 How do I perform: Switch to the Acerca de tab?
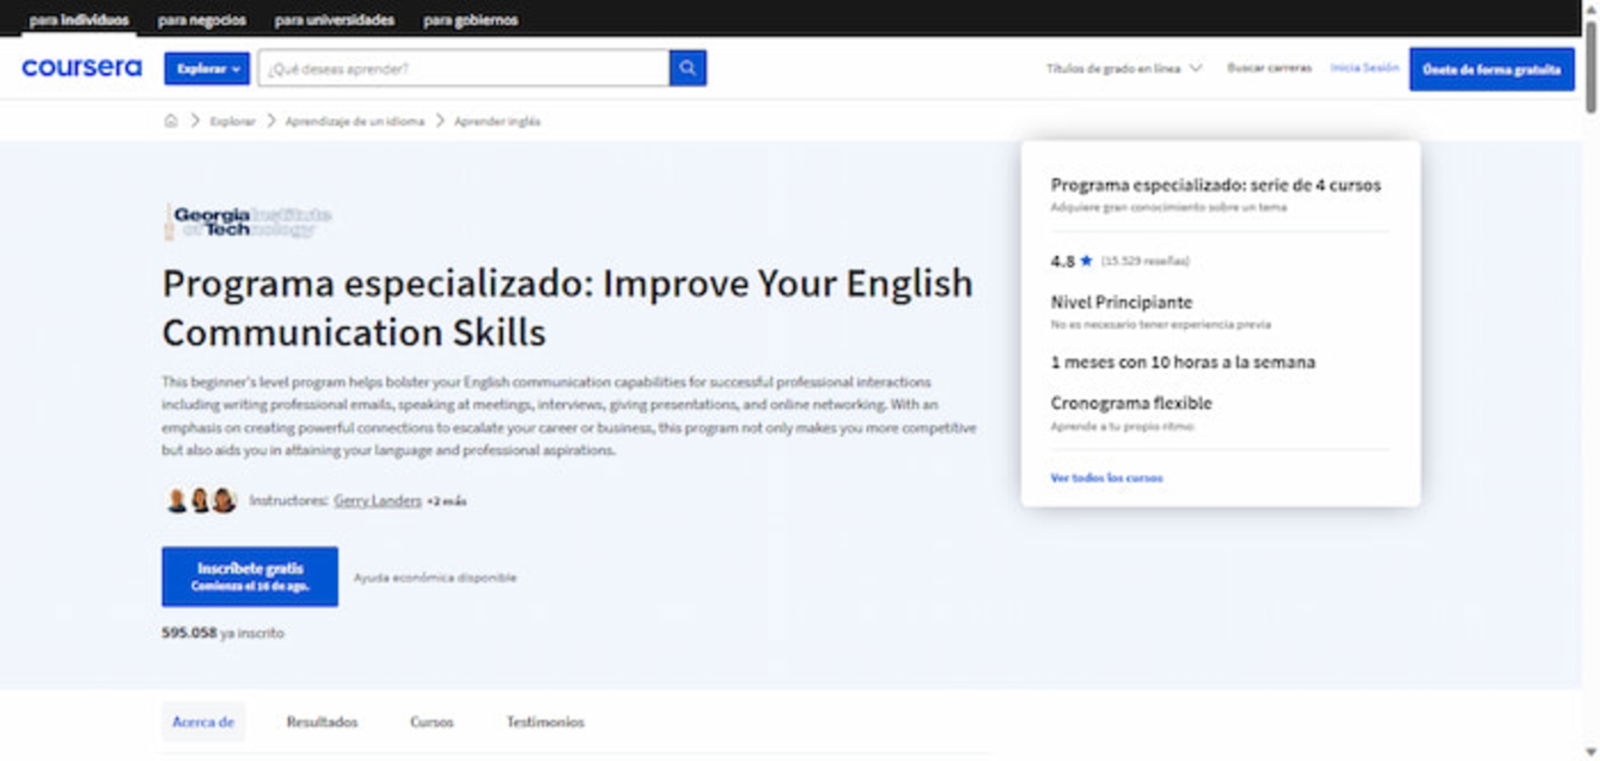[203, 722]
